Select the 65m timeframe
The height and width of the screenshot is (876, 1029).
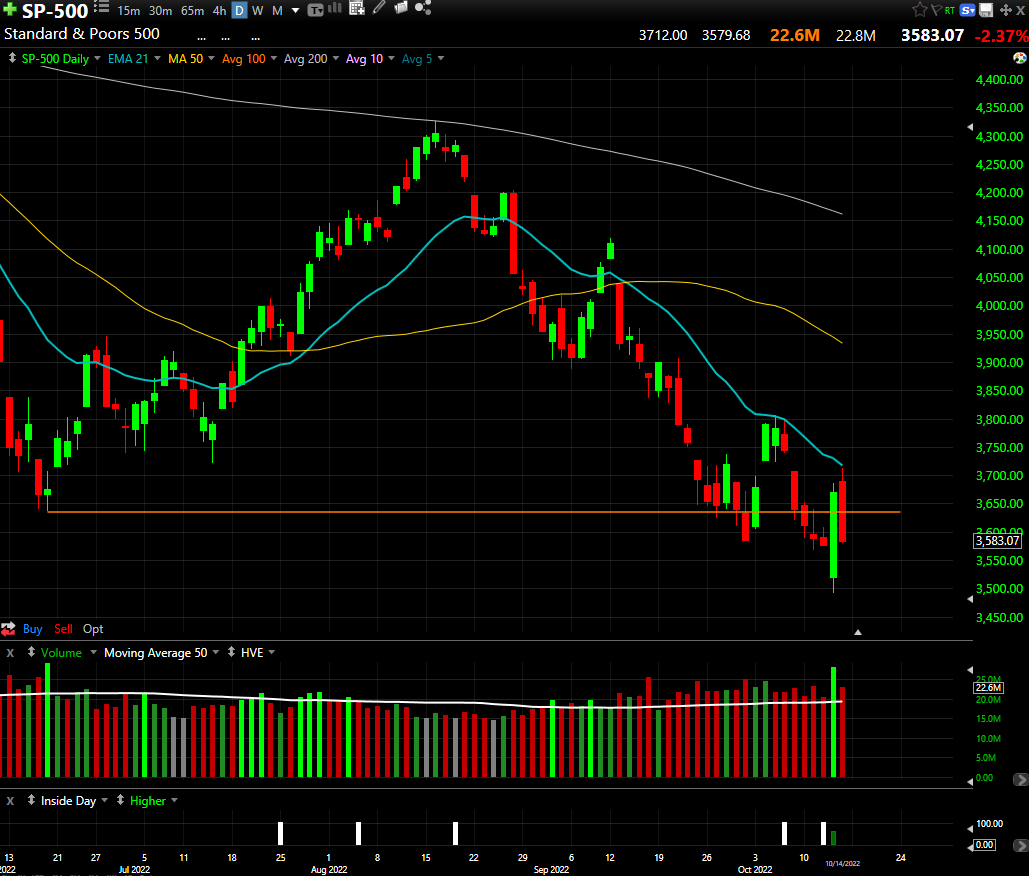(x=192, y=10)
